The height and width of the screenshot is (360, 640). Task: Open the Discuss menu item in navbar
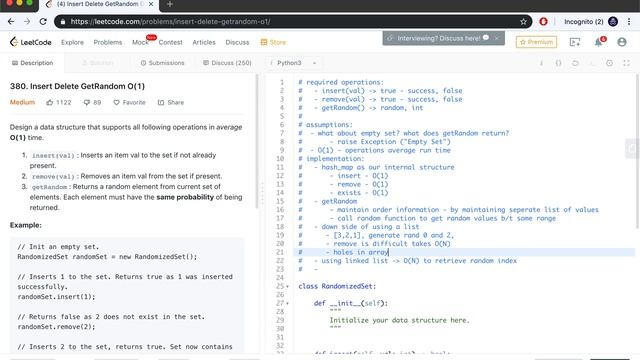tap(237, 42)
